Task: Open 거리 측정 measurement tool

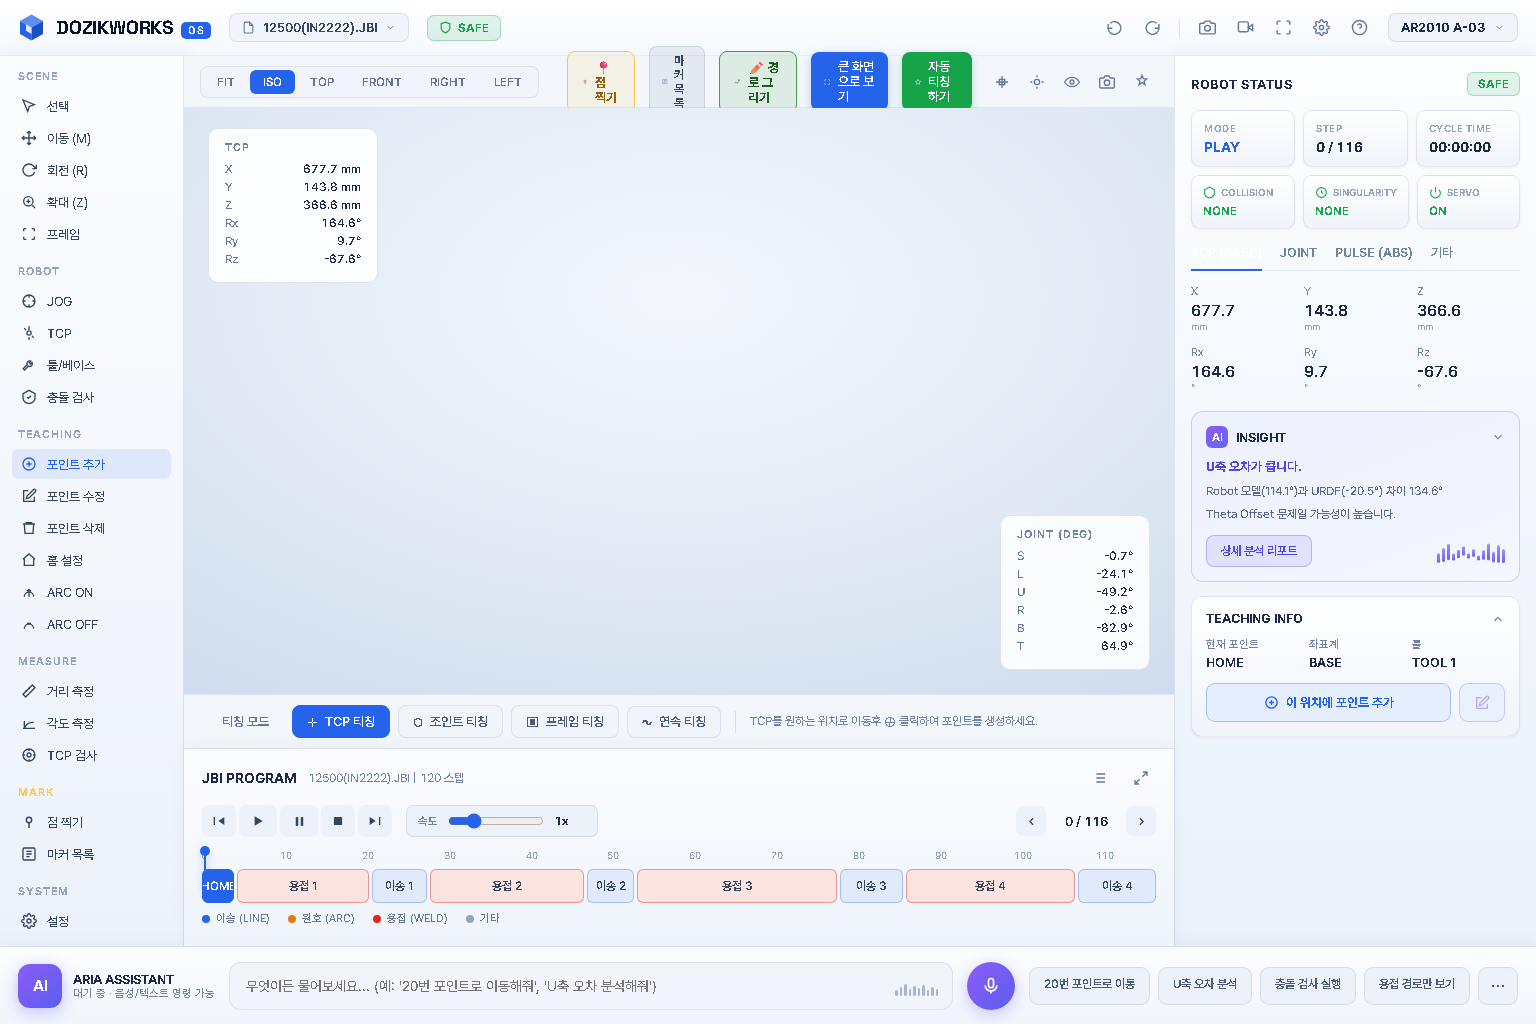Action: (x=91, y=691)
